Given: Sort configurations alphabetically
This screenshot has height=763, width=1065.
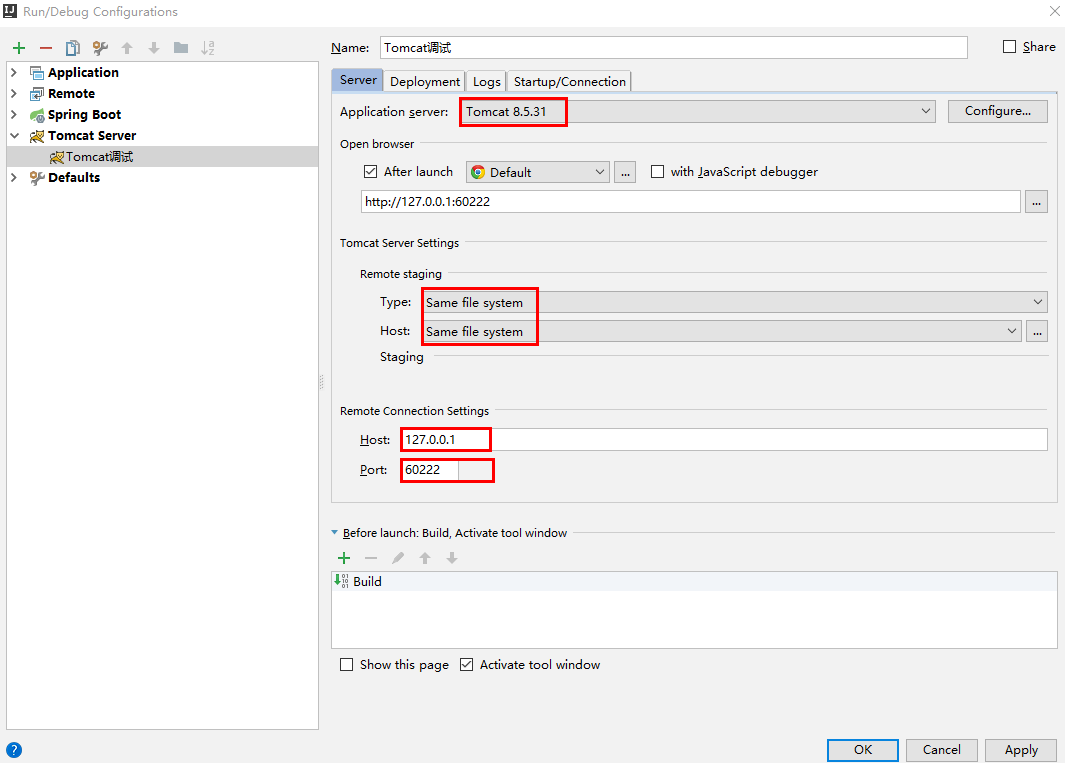Looking at the screenshot, I should 208,48.
